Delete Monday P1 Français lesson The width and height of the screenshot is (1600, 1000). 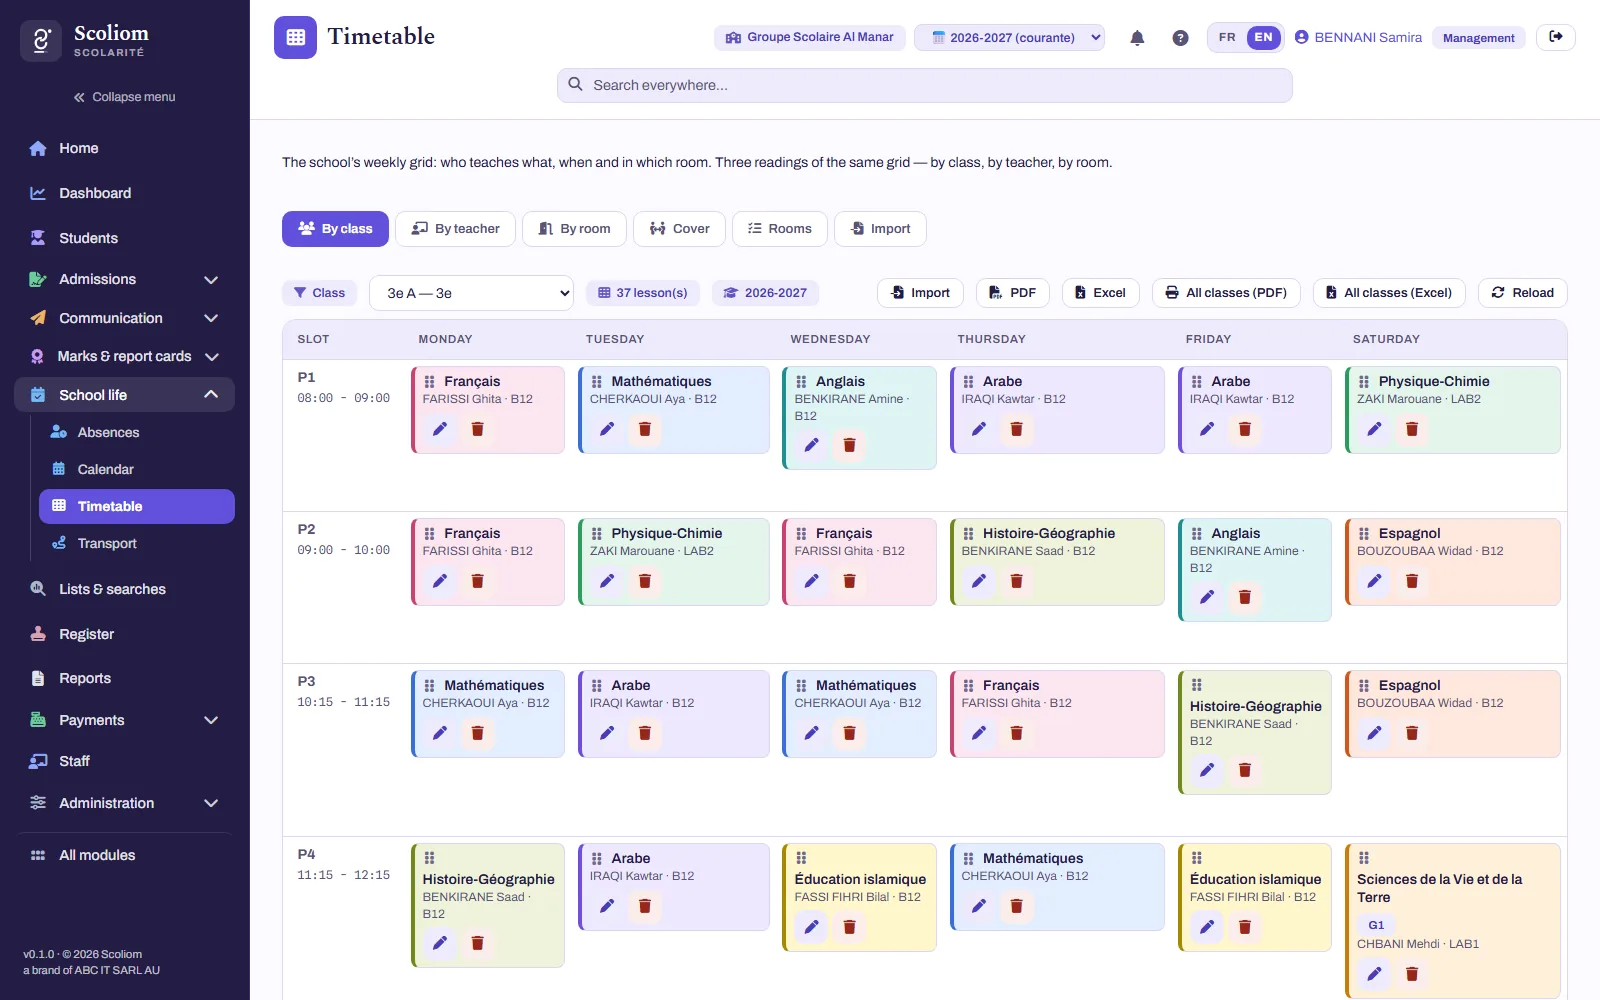[478, 429]
